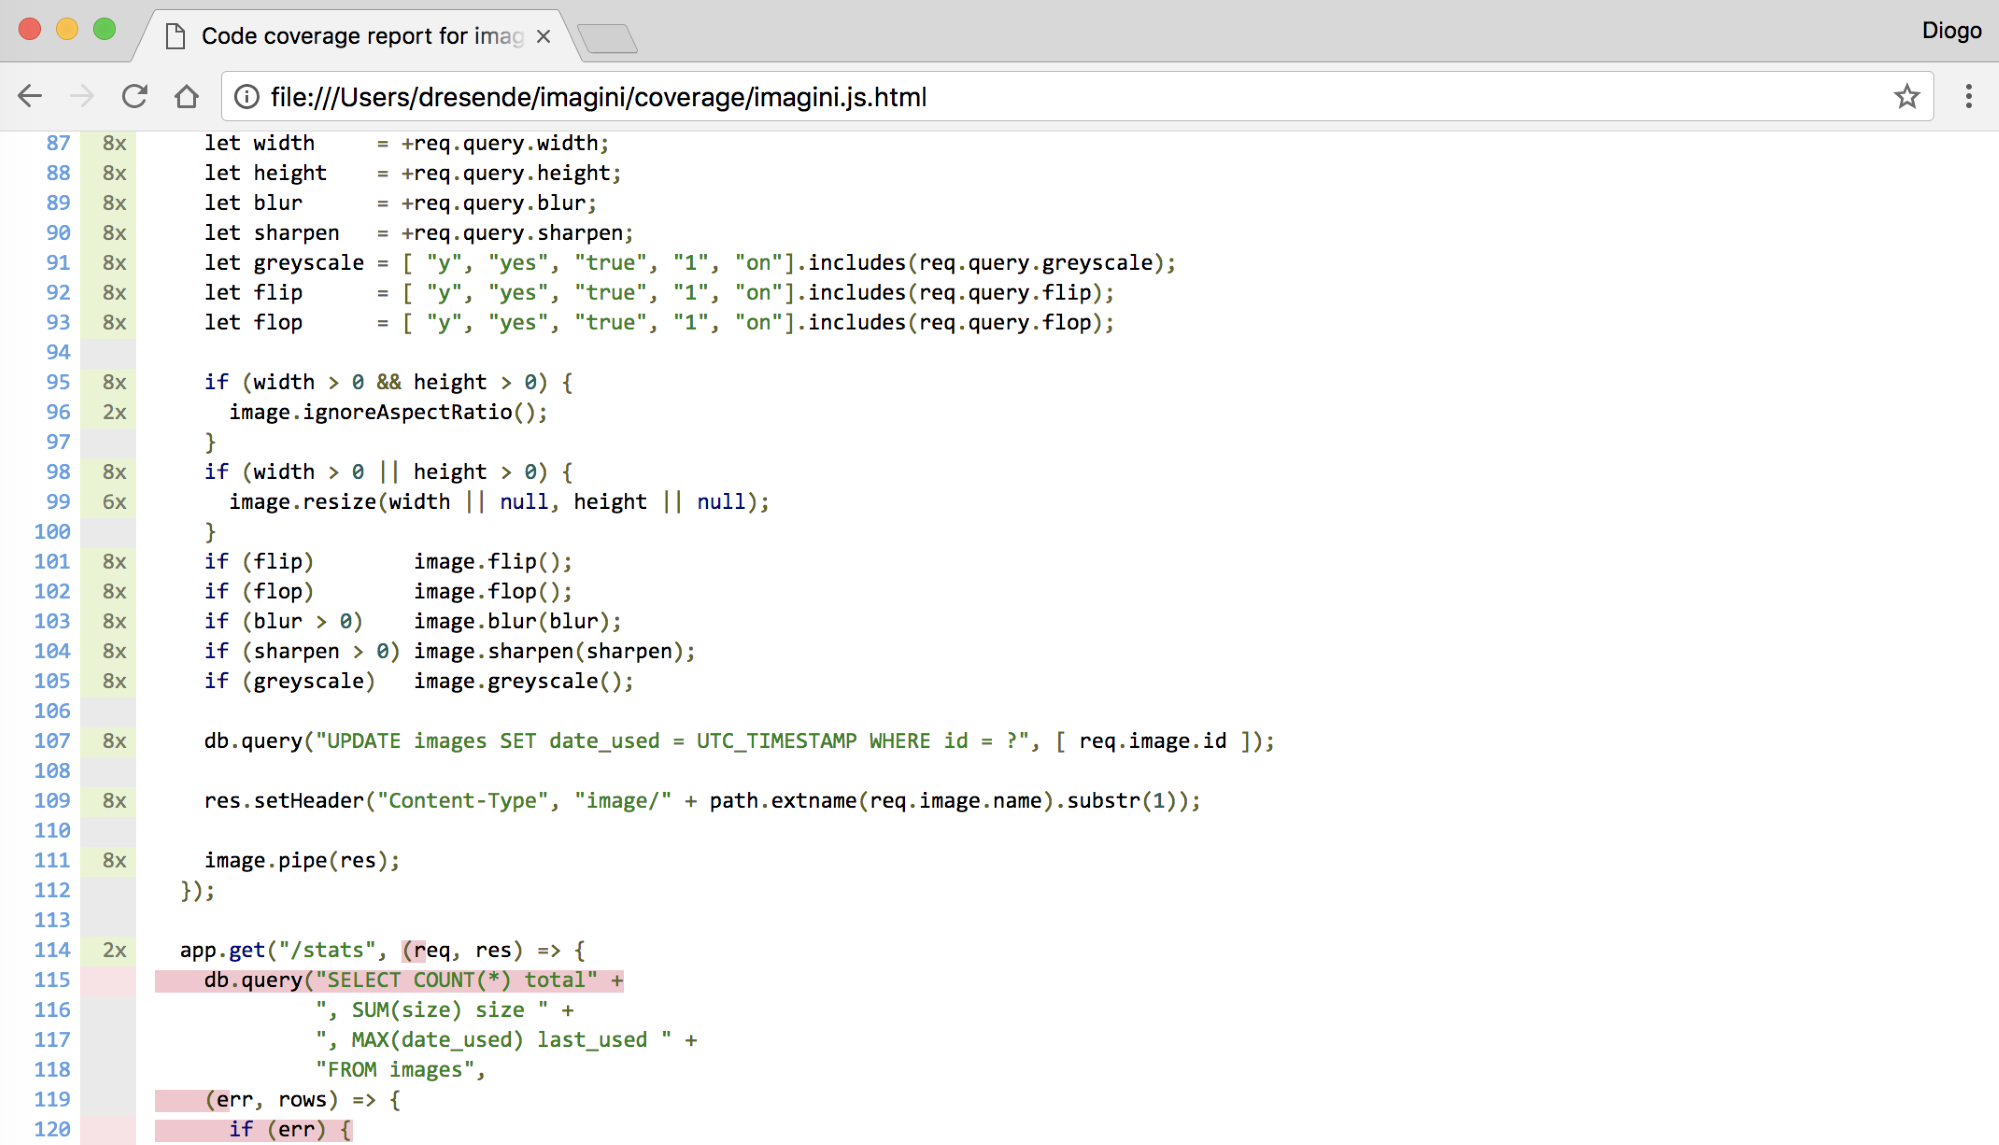Viewport: 1999px width, 1145px height.
Task: Click the page file icon in tab
Action: pyautogui.click(x=176, y=36)
